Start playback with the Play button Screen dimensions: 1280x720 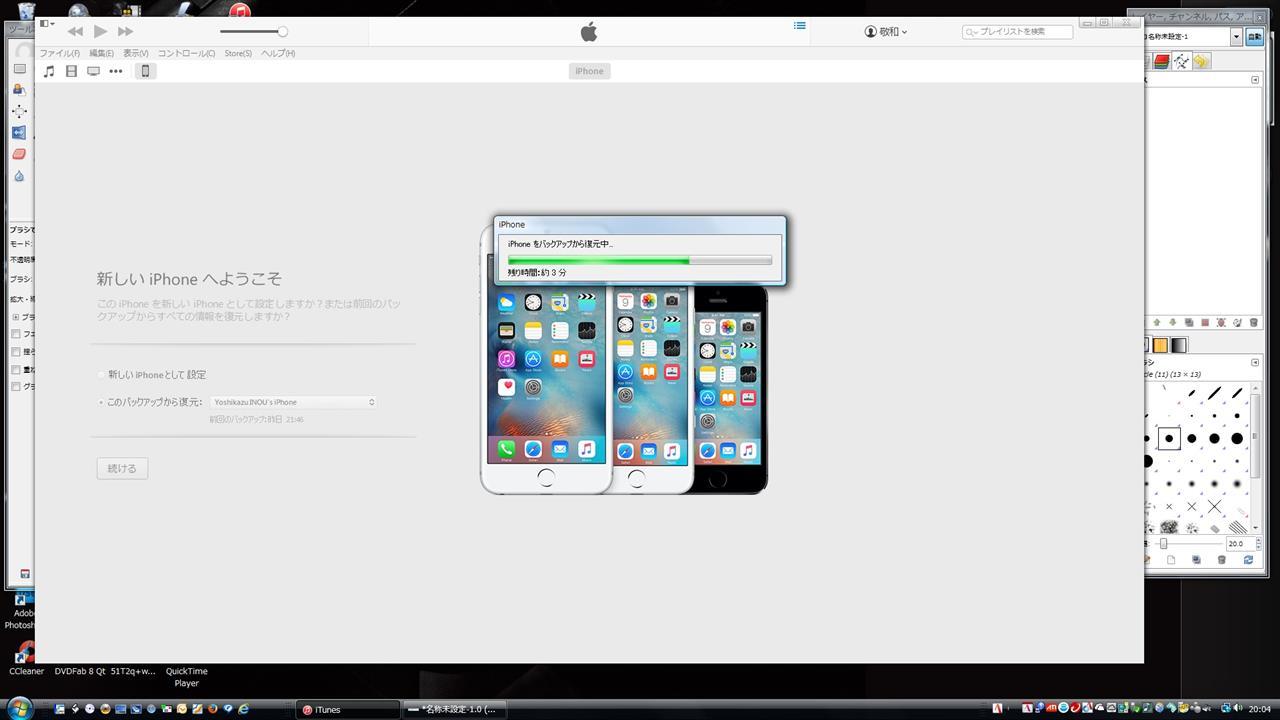(100, 32)
